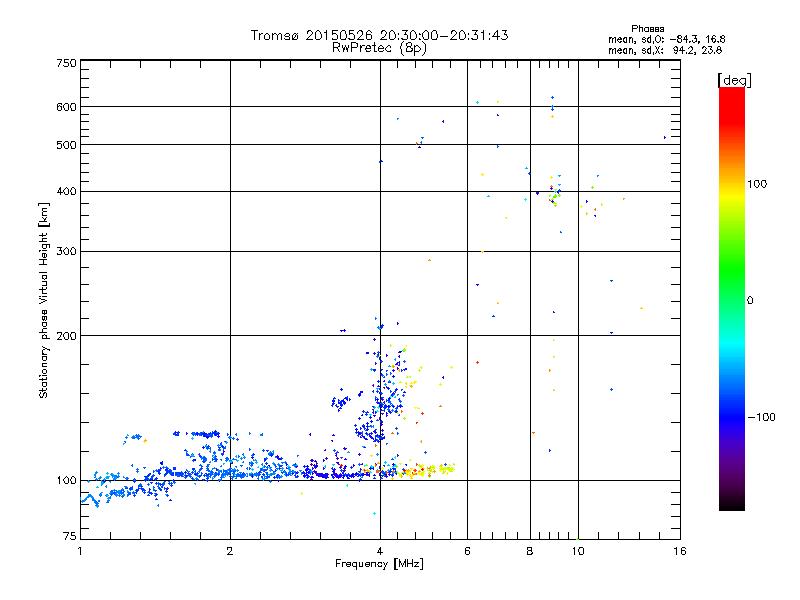The image size is (800, 600).
Task: Click x-axis tick label "2"
Action: tap(230, 551)
